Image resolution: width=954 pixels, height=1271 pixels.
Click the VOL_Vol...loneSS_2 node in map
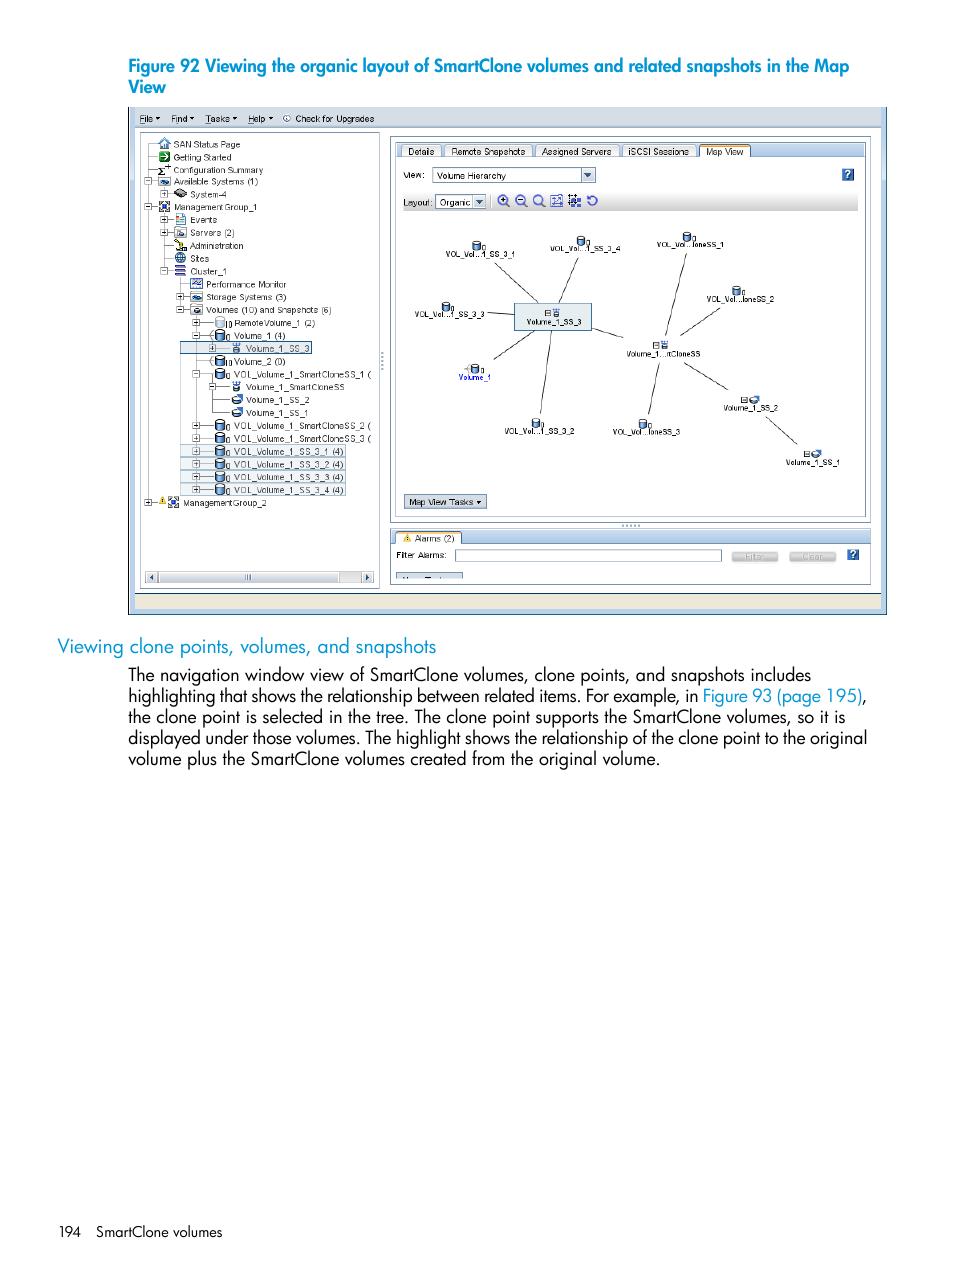click(740, 295)
